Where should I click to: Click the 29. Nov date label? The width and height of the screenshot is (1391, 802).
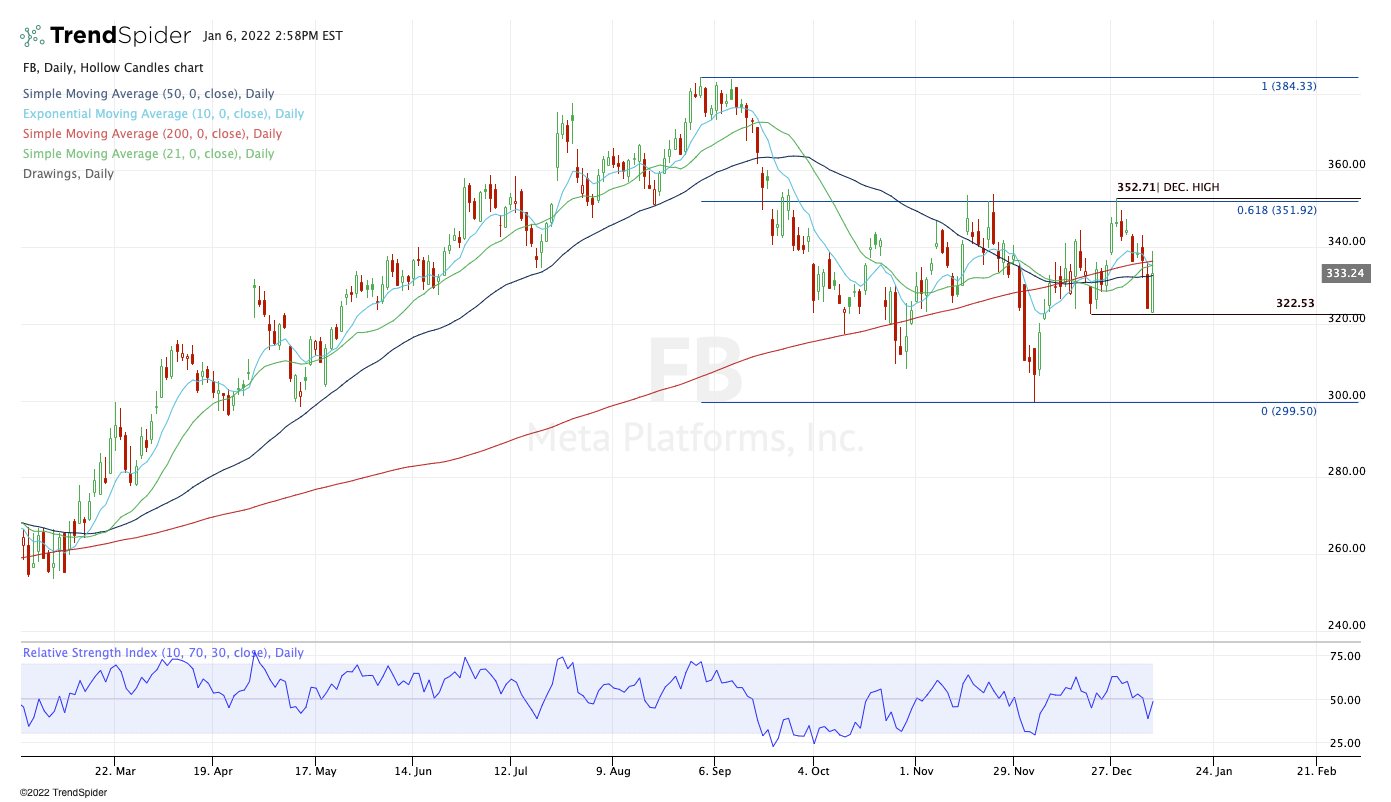1014,771
